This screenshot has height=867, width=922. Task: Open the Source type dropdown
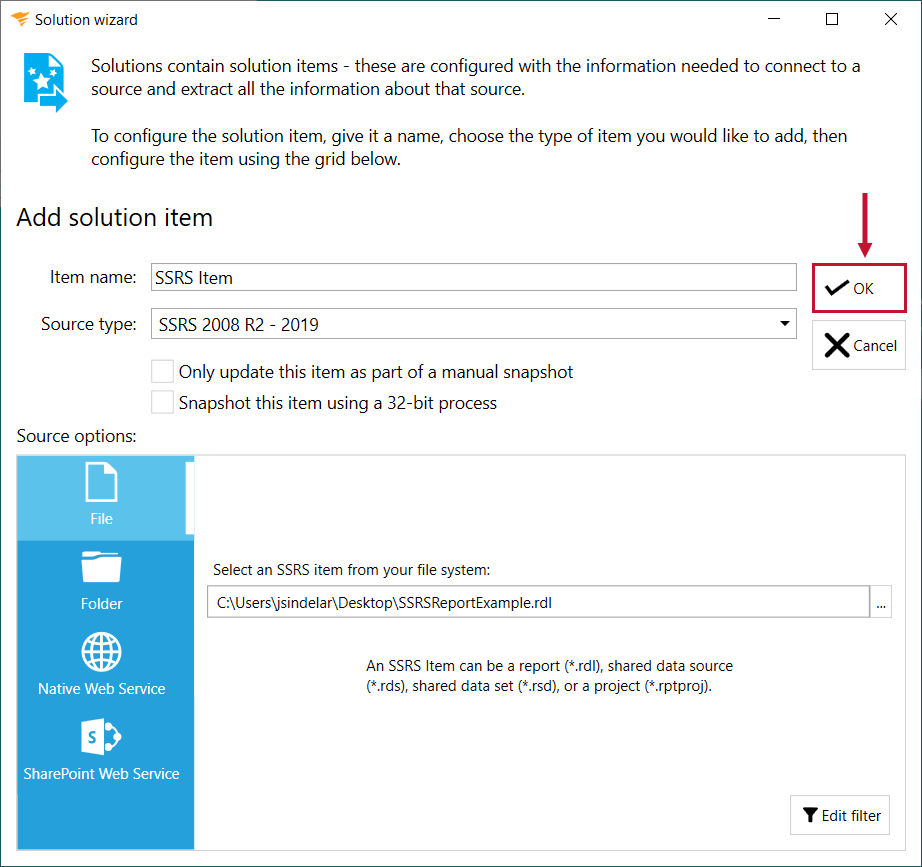coord(473,324)
